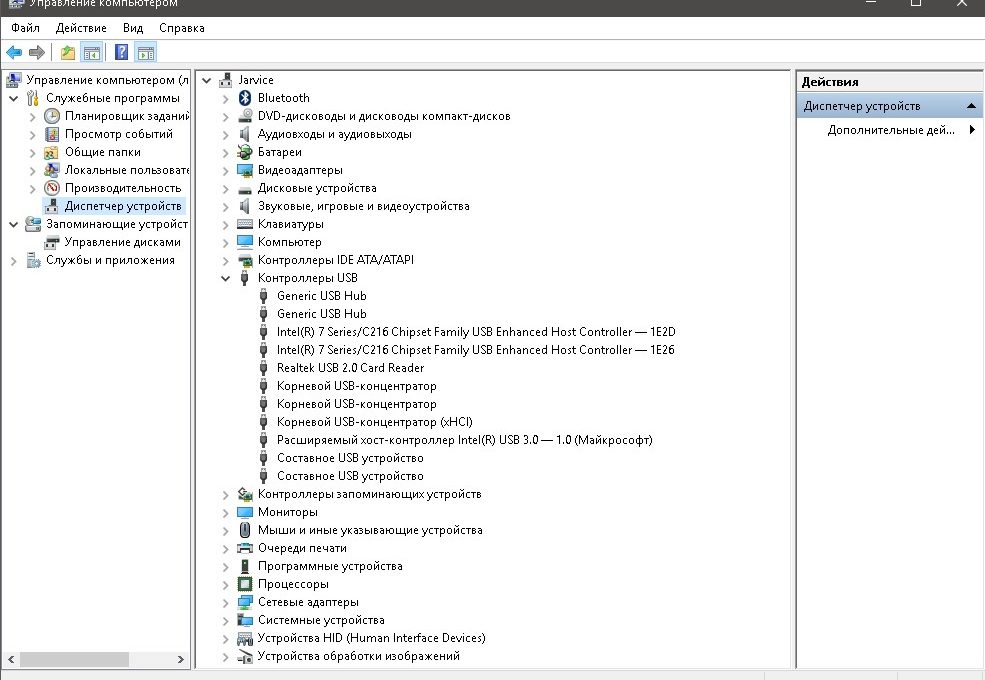
Task: Click the DVD-дисководы disc drive icon
Action: (245, 116)
